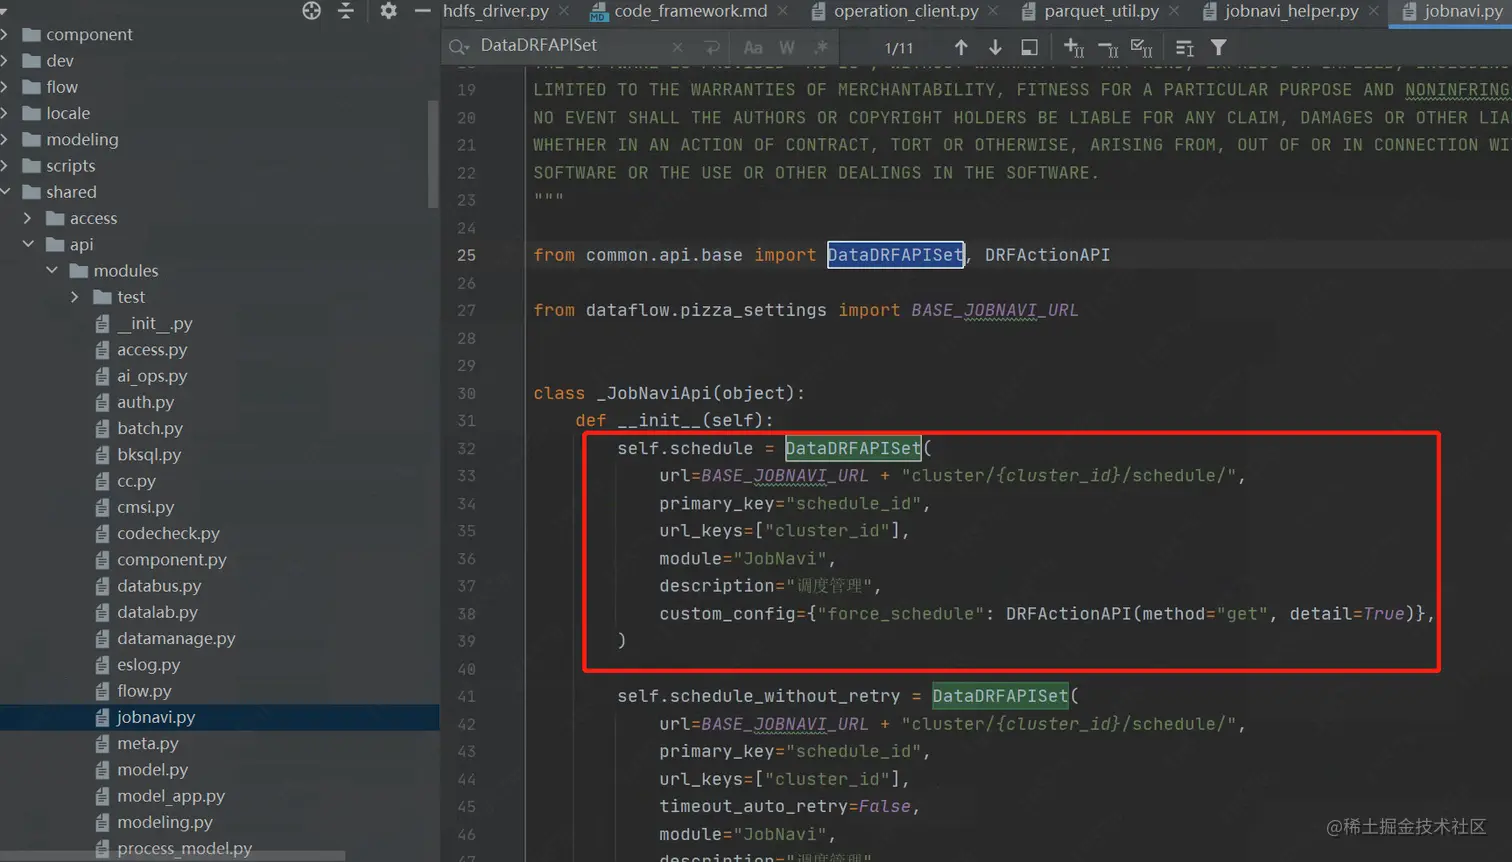Switch to hdfs_driver.py tab
The image size is (1512, 862).
point(496,11)
